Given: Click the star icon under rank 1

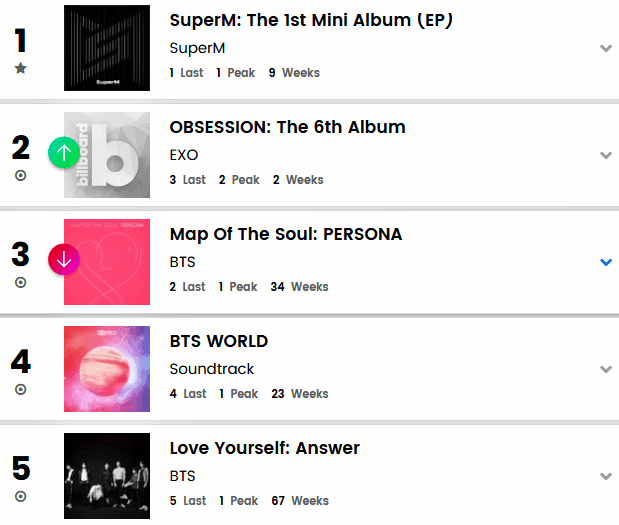Looking at the screenshot, I should coord(21,69).
